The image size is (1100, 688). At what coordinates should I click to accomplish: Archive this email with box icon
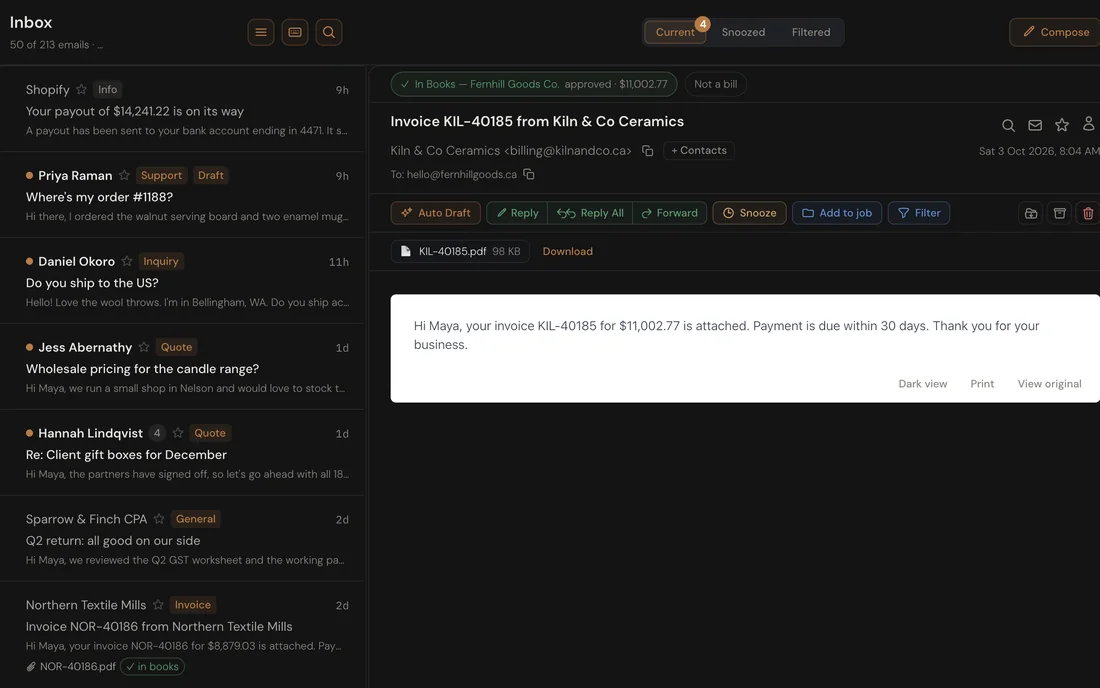(x=1059, y=213)
